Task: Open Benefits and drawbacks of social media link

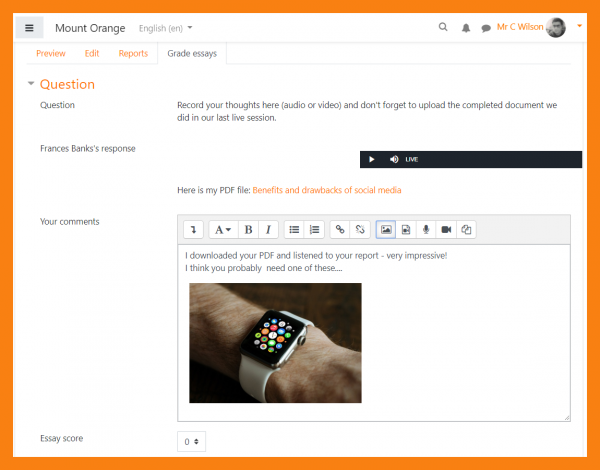Action: pos(327,190)
